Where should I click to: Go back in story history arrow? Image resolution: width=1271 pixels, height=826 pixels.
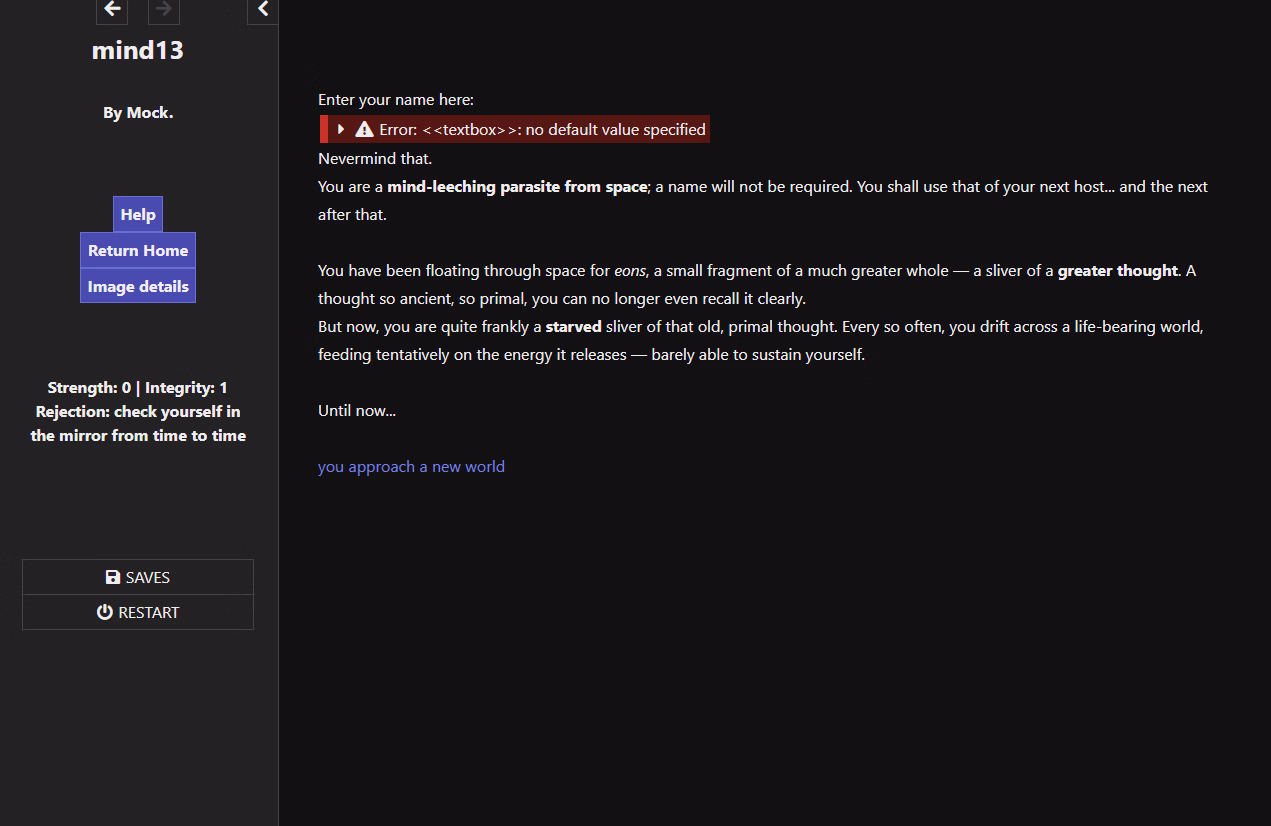[x=112, y=9]
